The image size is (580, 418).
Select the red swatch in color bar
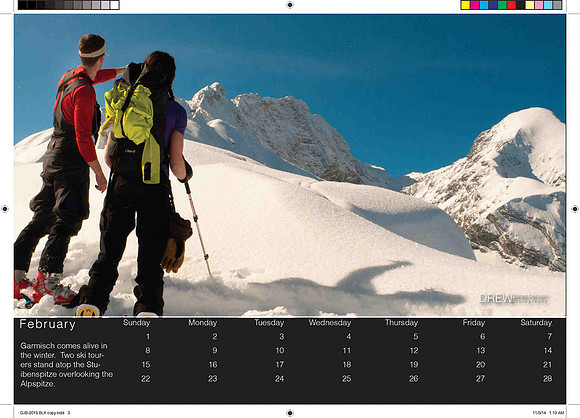pos(511,5)
